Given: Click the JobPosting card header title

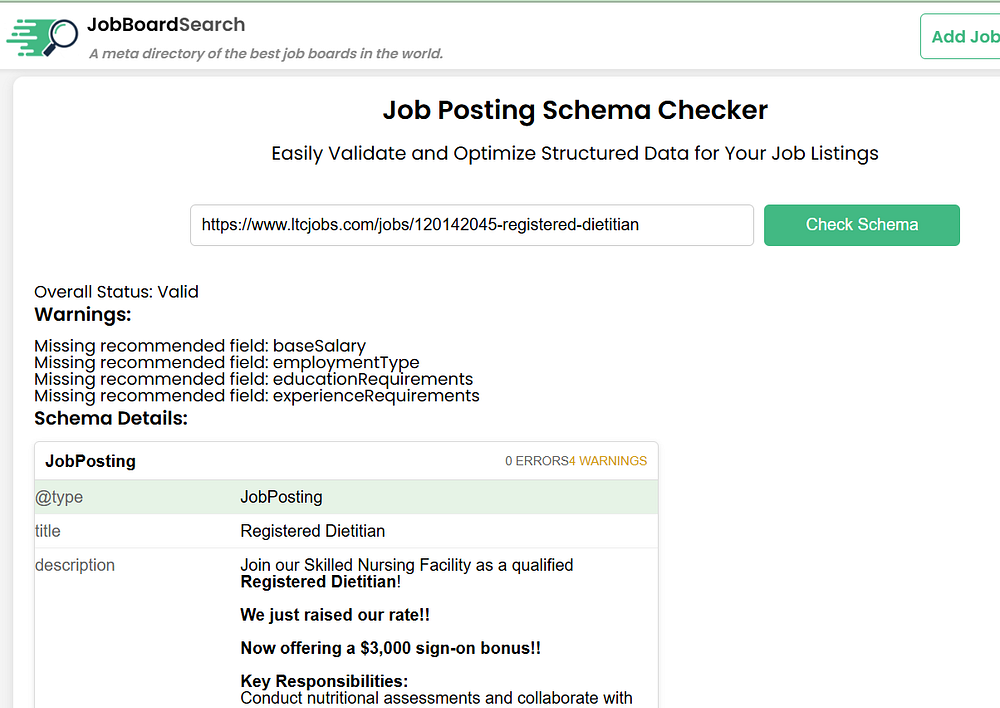Looking at the screenshot, I should click(x=91, y=461).
